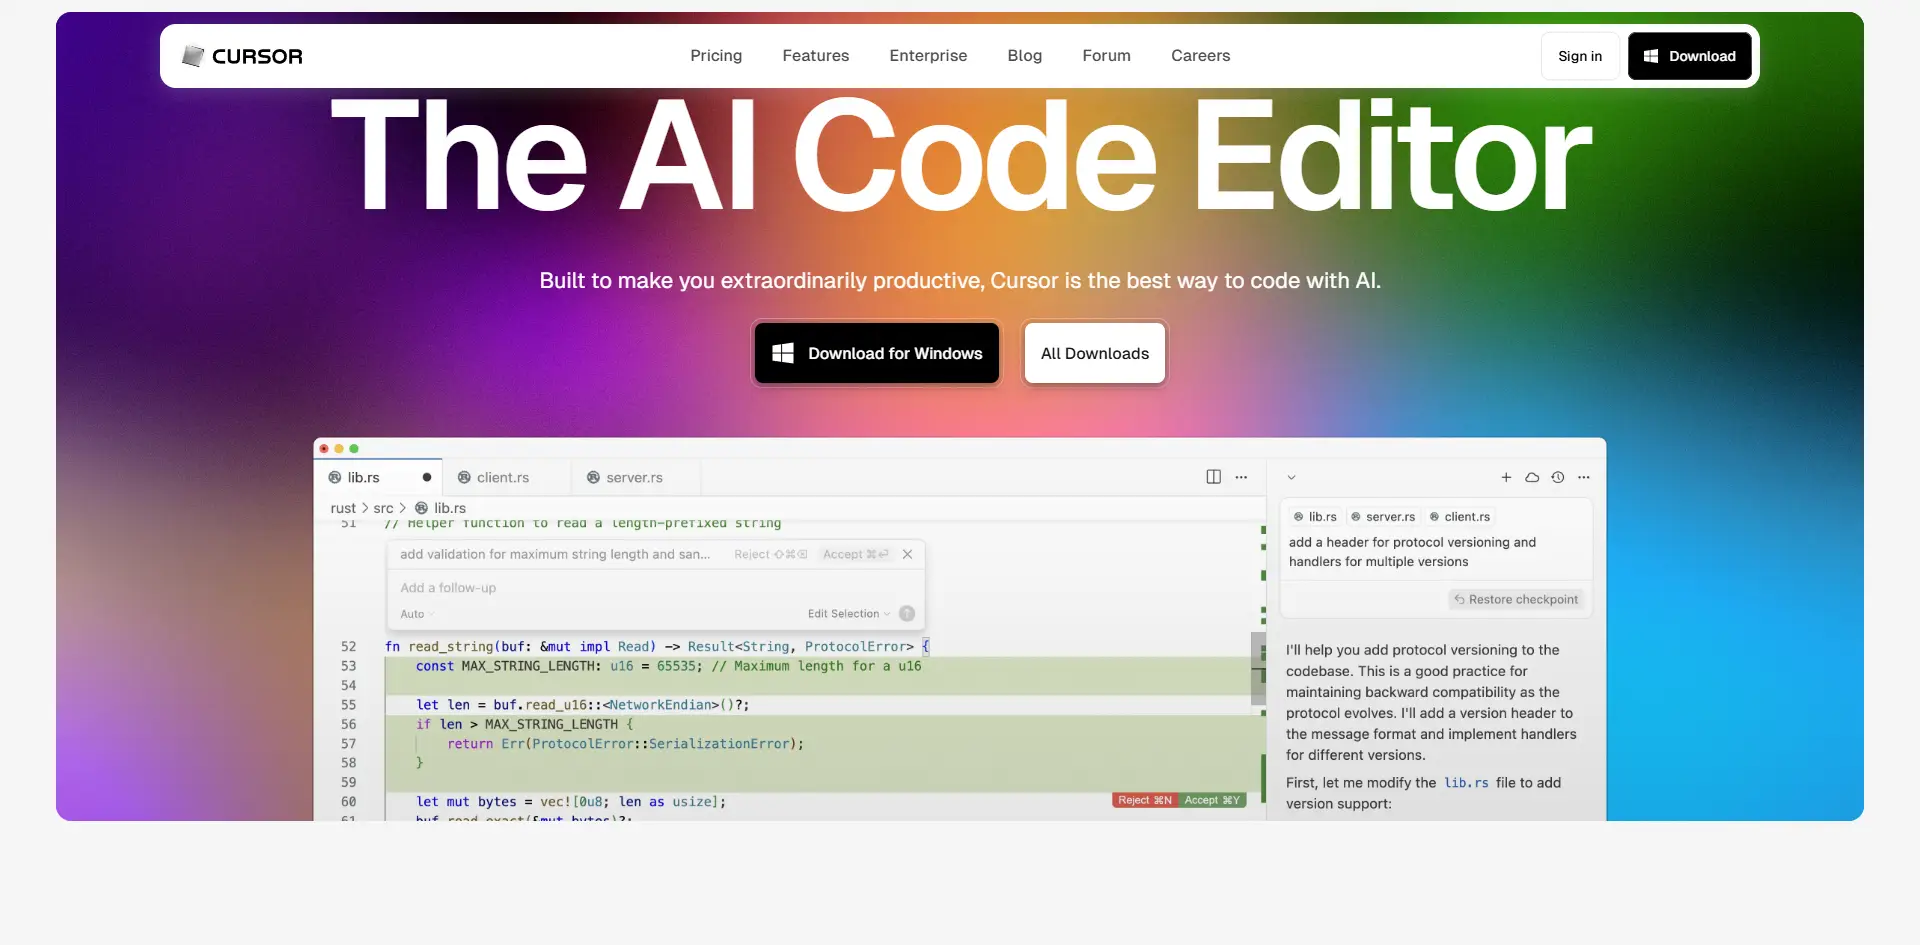Click the Windows logo on hero download button
This screenshot has height=945, width=1920.
(x=783, y=353)
